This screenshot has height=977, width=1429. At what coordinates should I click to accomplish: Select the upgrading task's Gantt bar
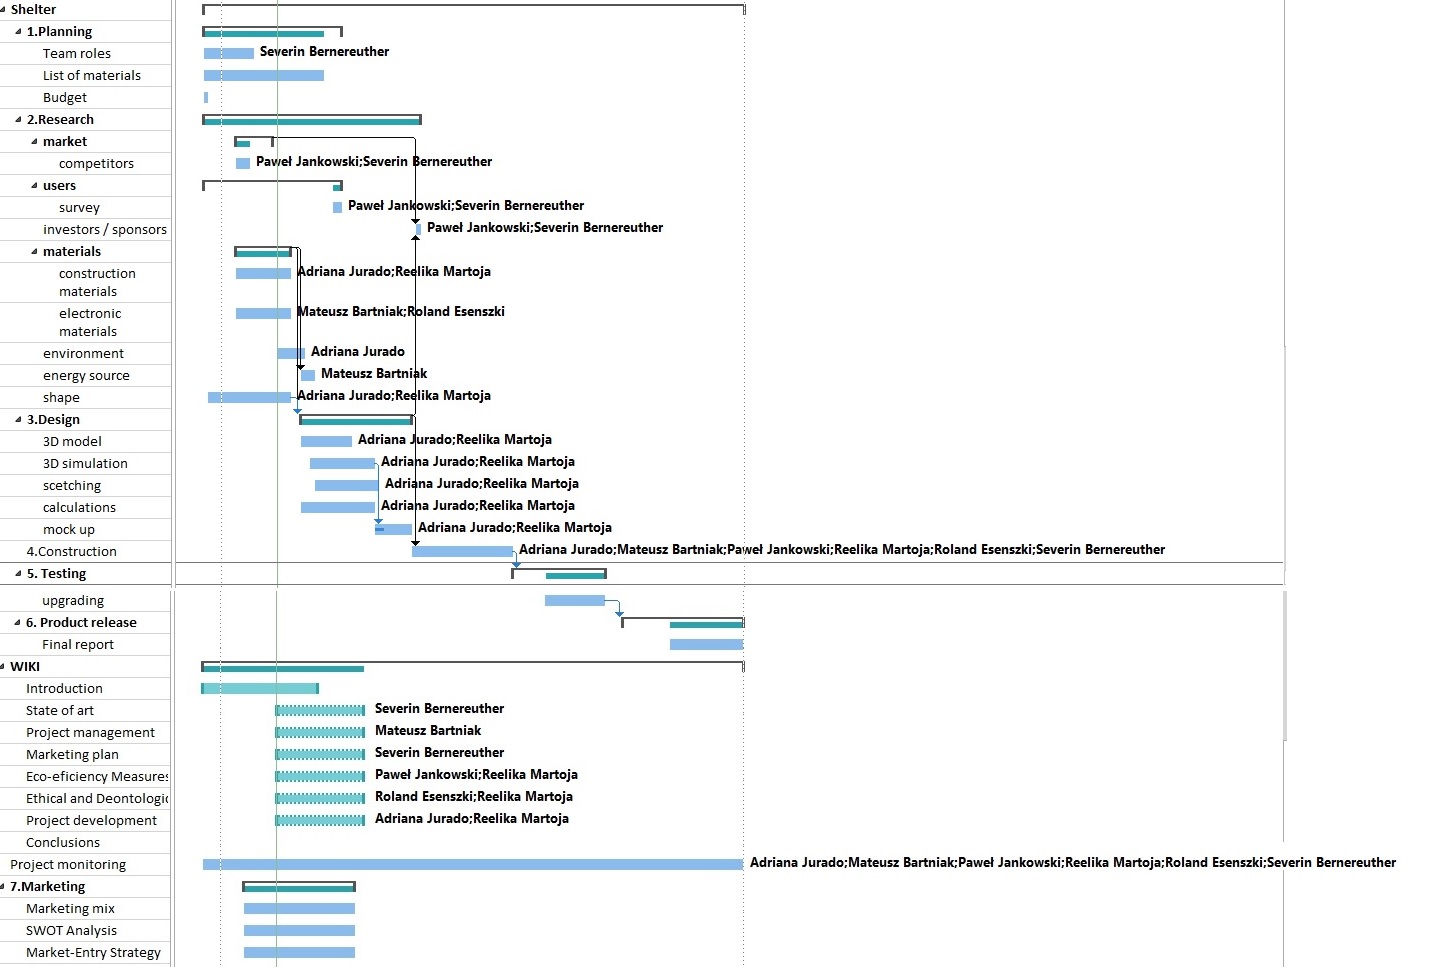[x=574, y=600]
